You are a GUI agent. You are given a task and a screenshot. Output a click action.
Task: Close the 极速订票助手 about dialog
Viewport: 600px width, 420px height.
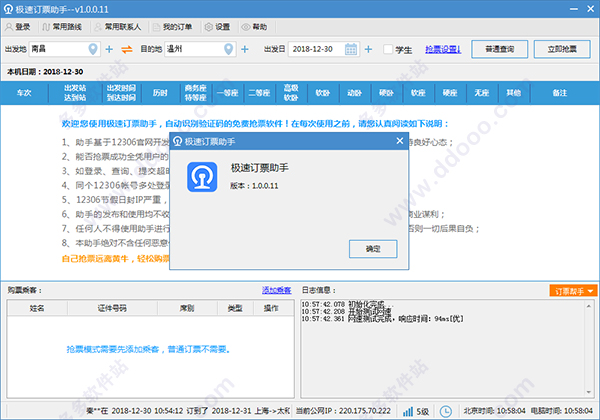(x=399, y=141)
